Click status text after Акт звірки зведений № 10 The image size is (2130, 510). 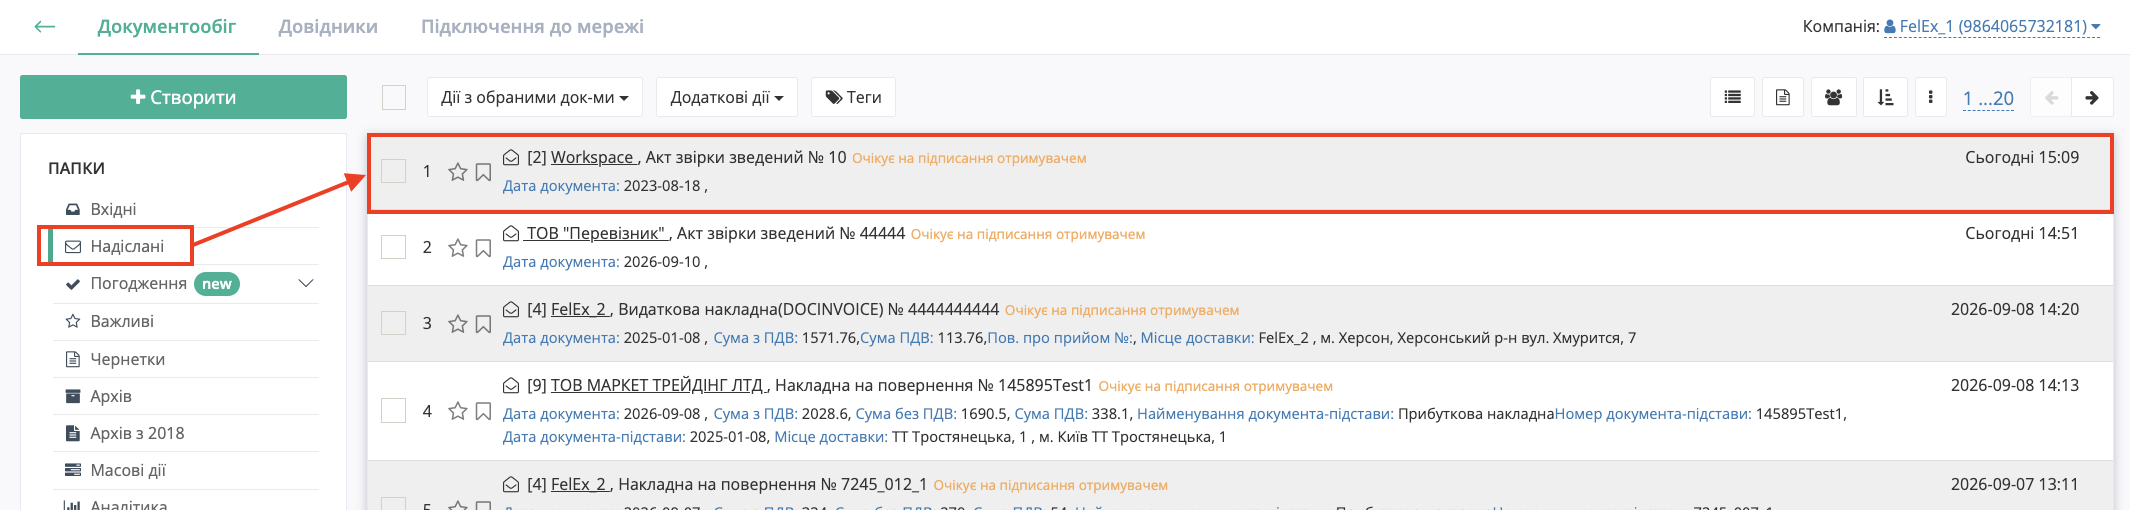tap(969, 158)
